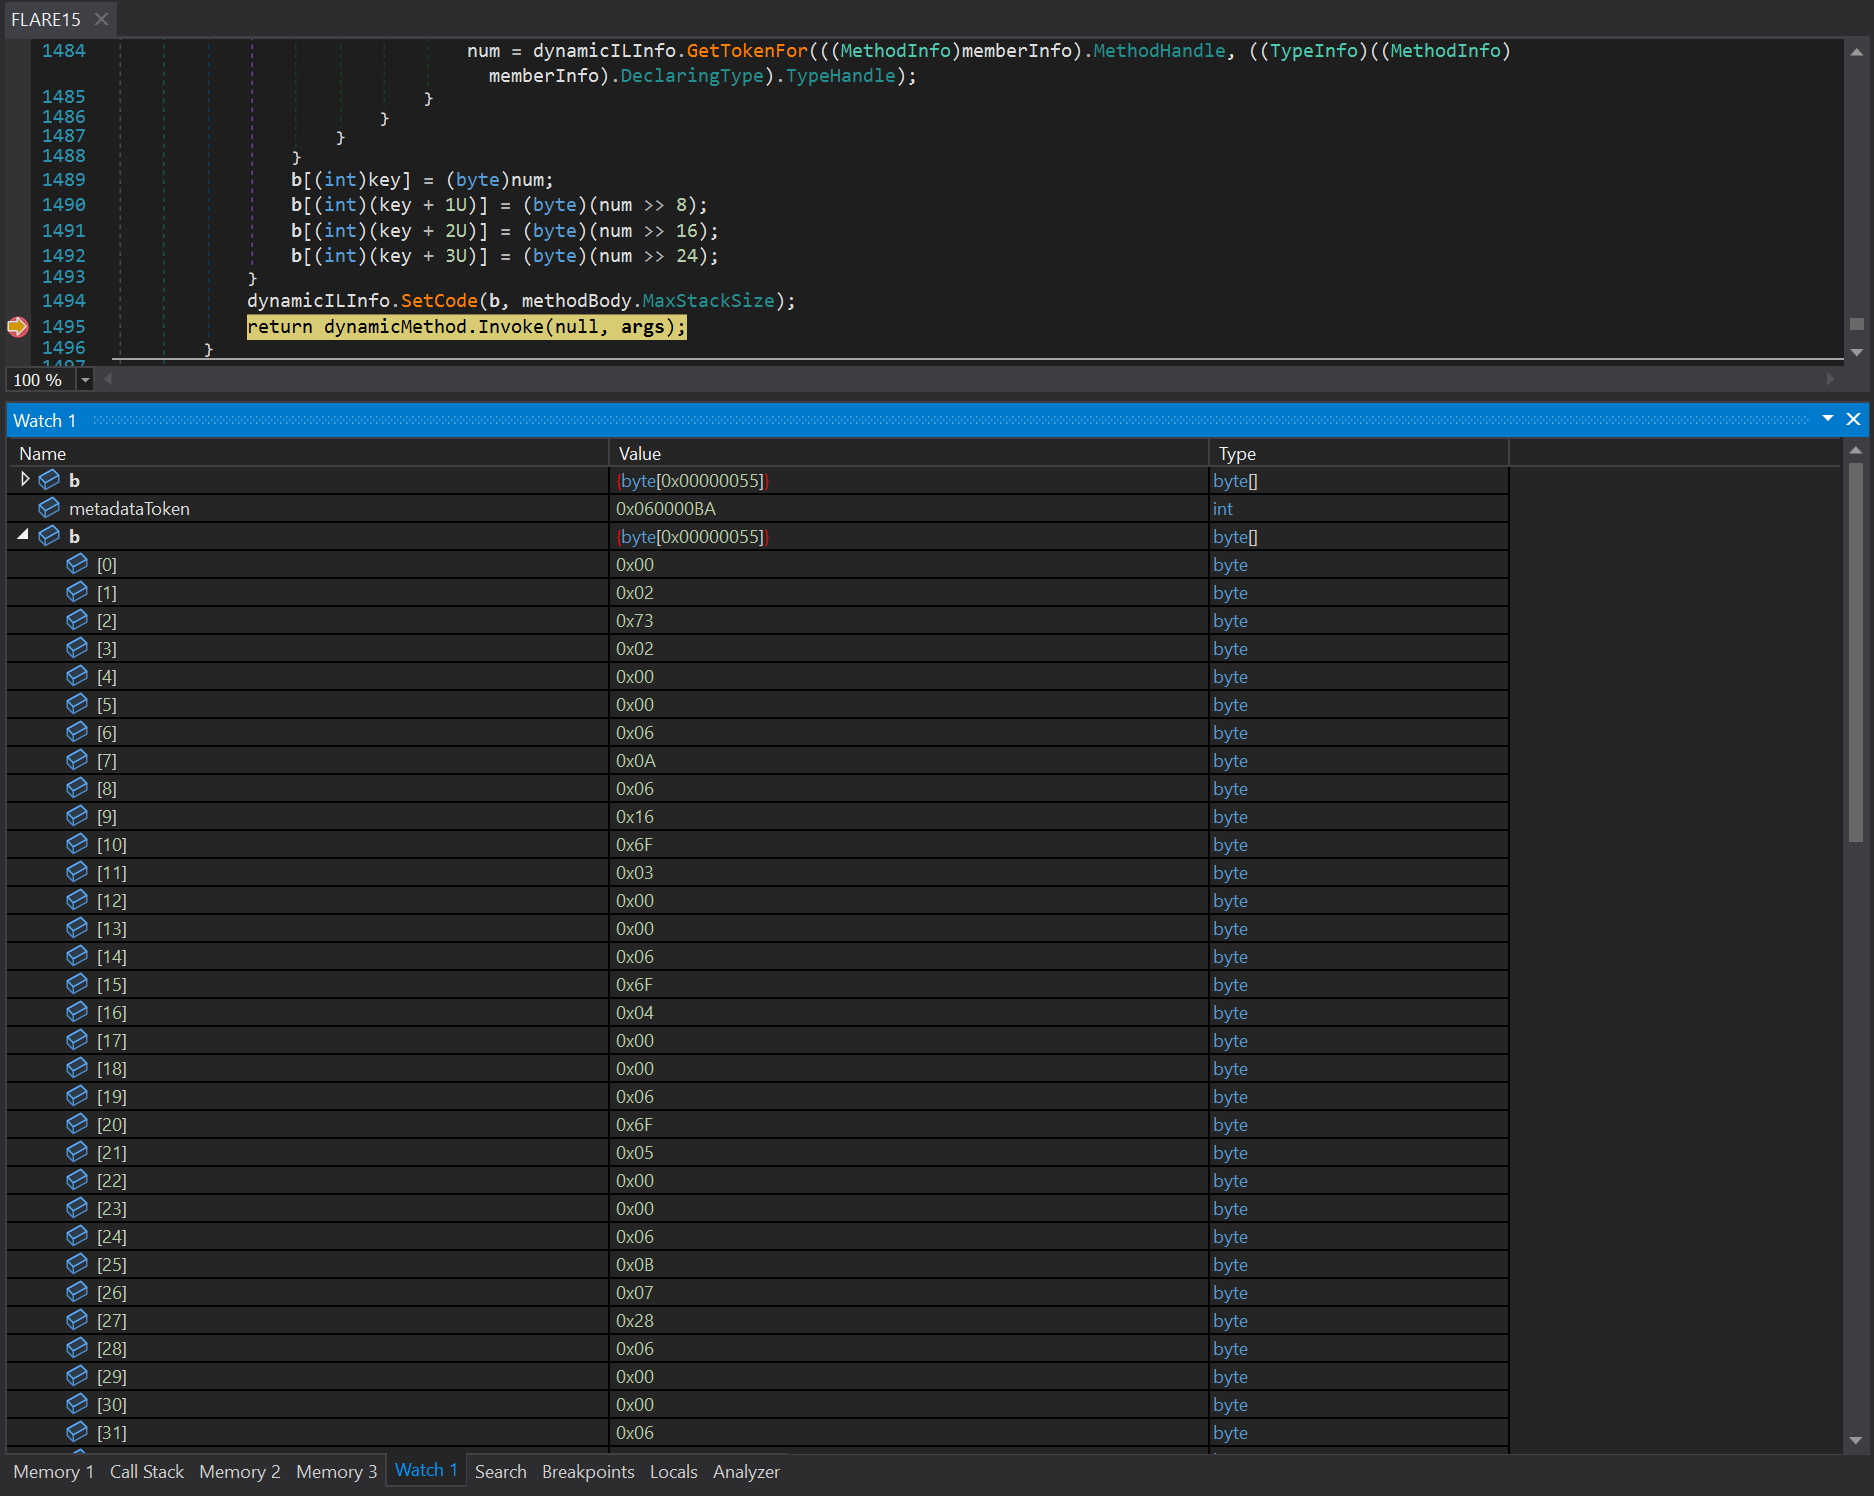Viewport: 1874px width, 1496px height.
Task: Click the Name column header
Action: (x=43, y=453)
